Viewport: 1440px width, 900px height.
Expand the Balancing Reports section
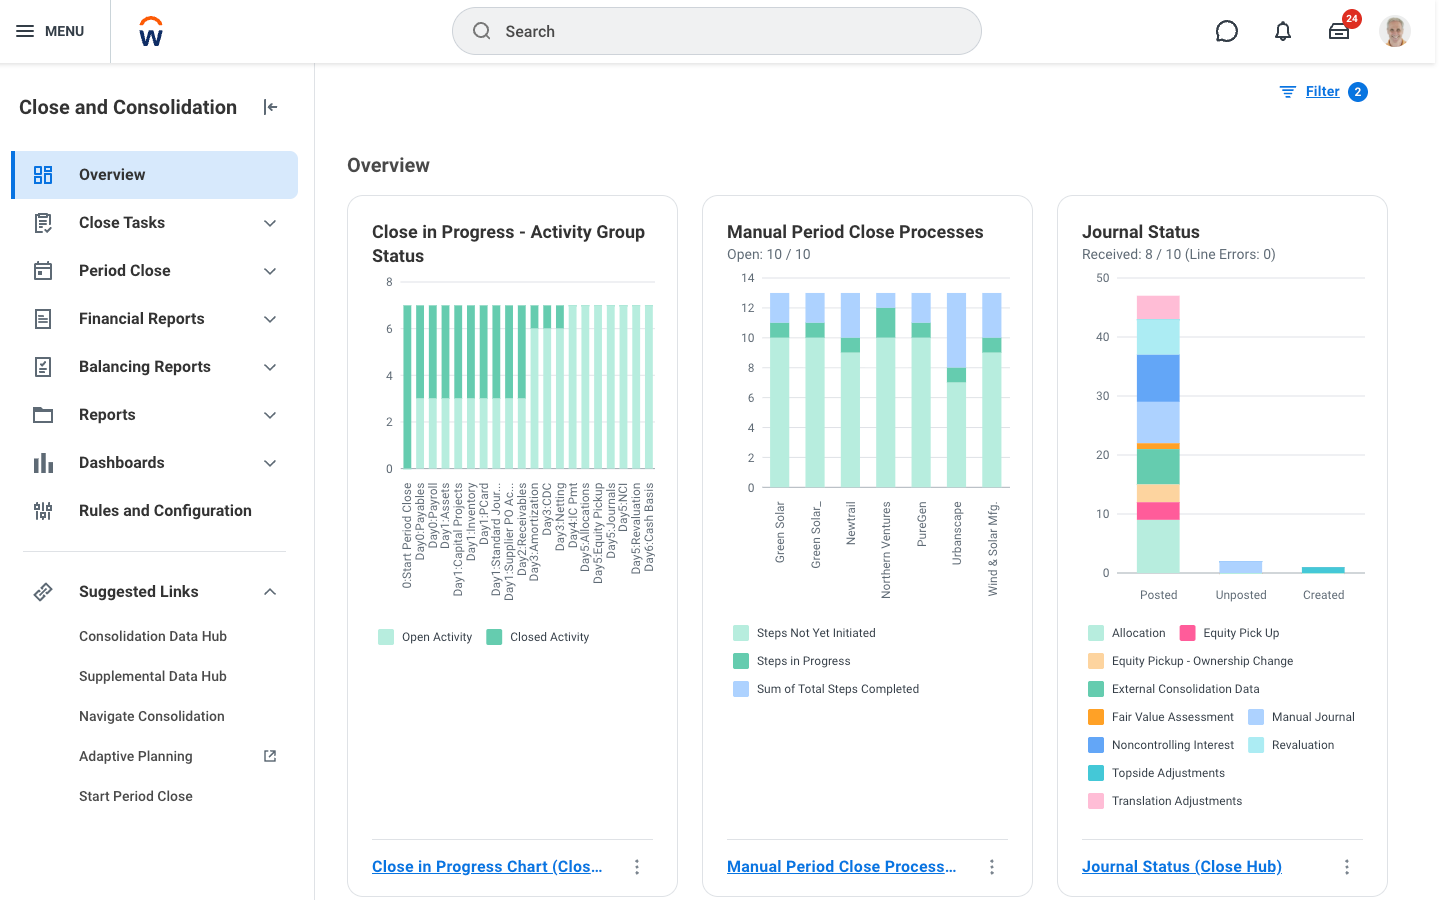tap(269, 366)
